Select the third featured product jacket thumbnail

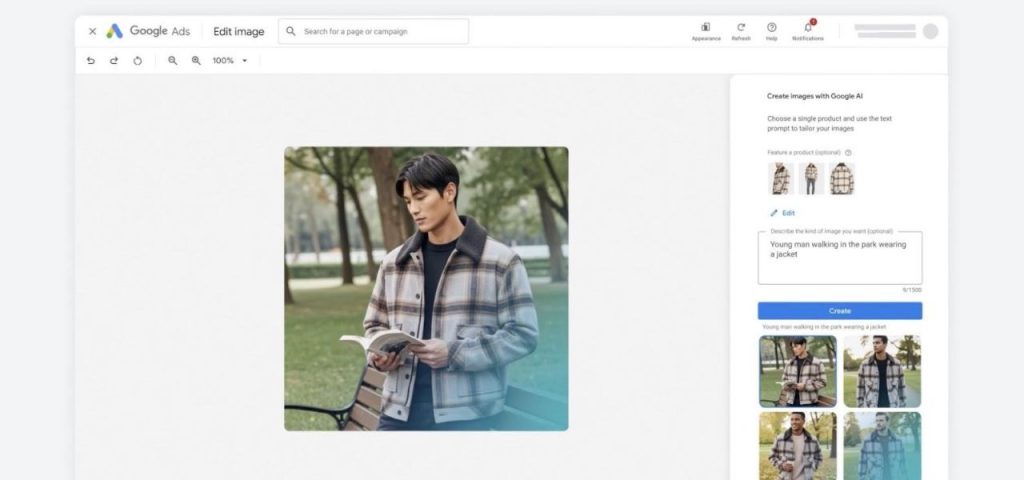click(842, 179)
